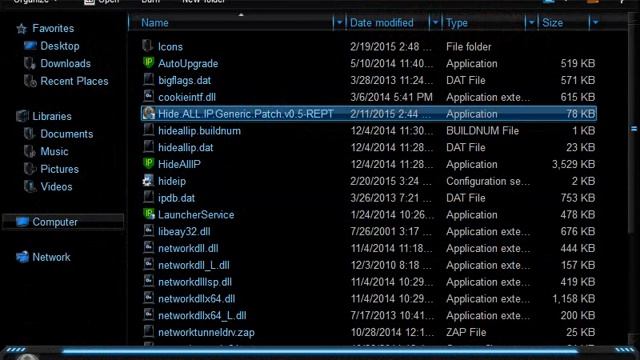
Task: Click the ZAP File type cell
Action: pyautogui.click(x=466, y=332)
